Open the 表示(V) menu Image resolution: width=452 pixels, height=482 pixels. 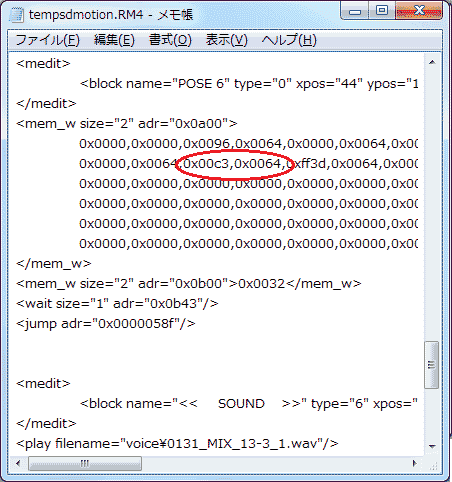(226, 40)
